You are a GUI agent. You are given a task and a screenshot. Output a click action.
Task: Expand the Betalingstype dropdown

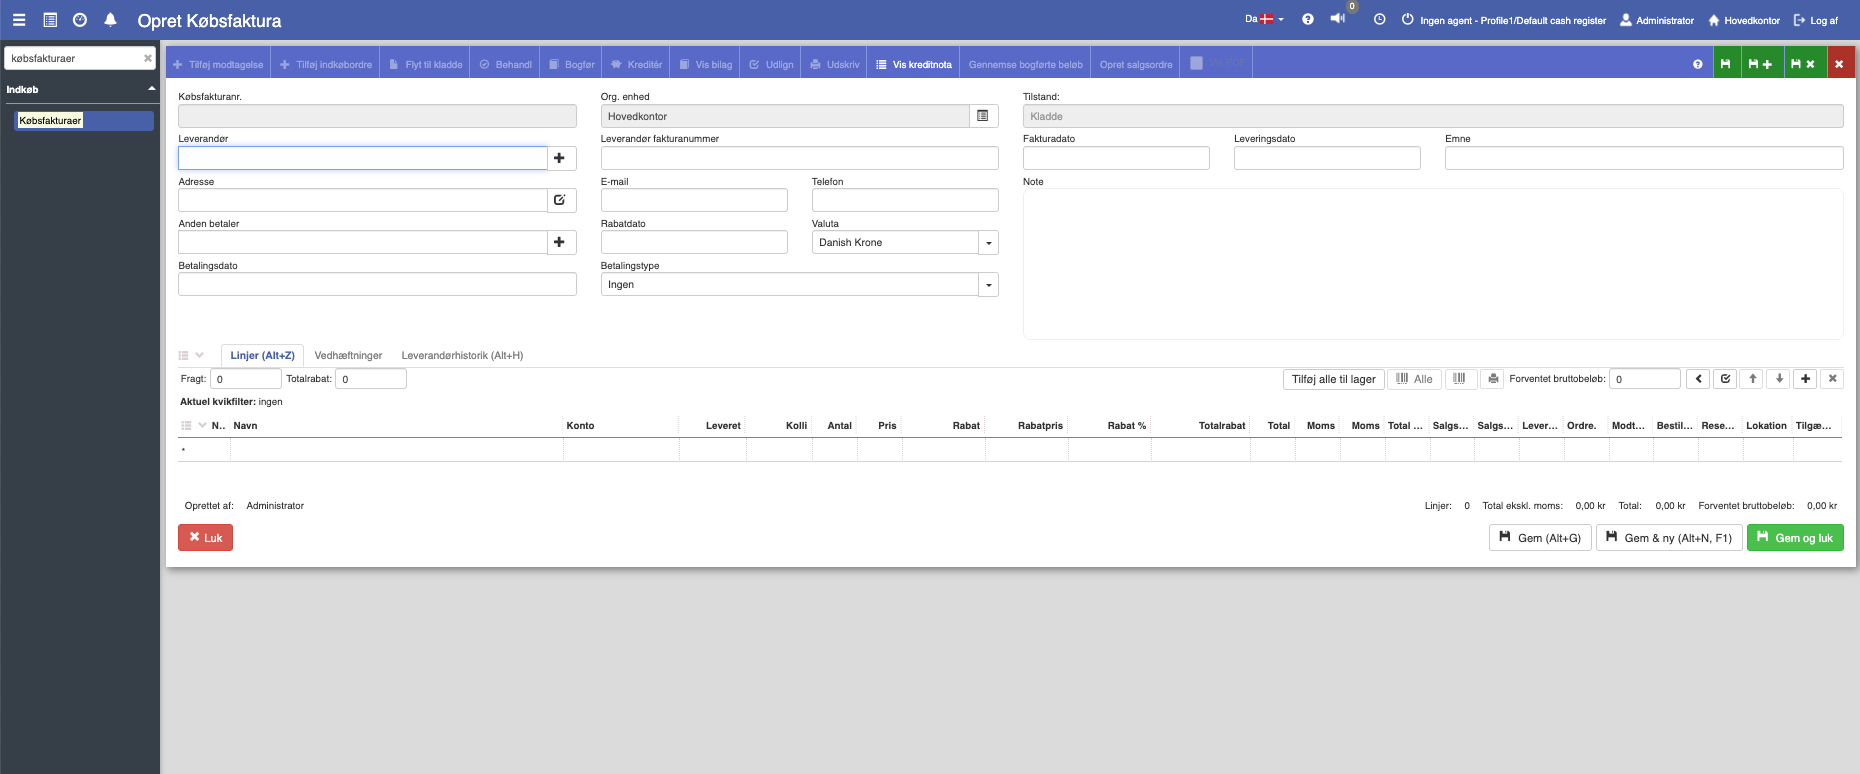pos(988,284)
